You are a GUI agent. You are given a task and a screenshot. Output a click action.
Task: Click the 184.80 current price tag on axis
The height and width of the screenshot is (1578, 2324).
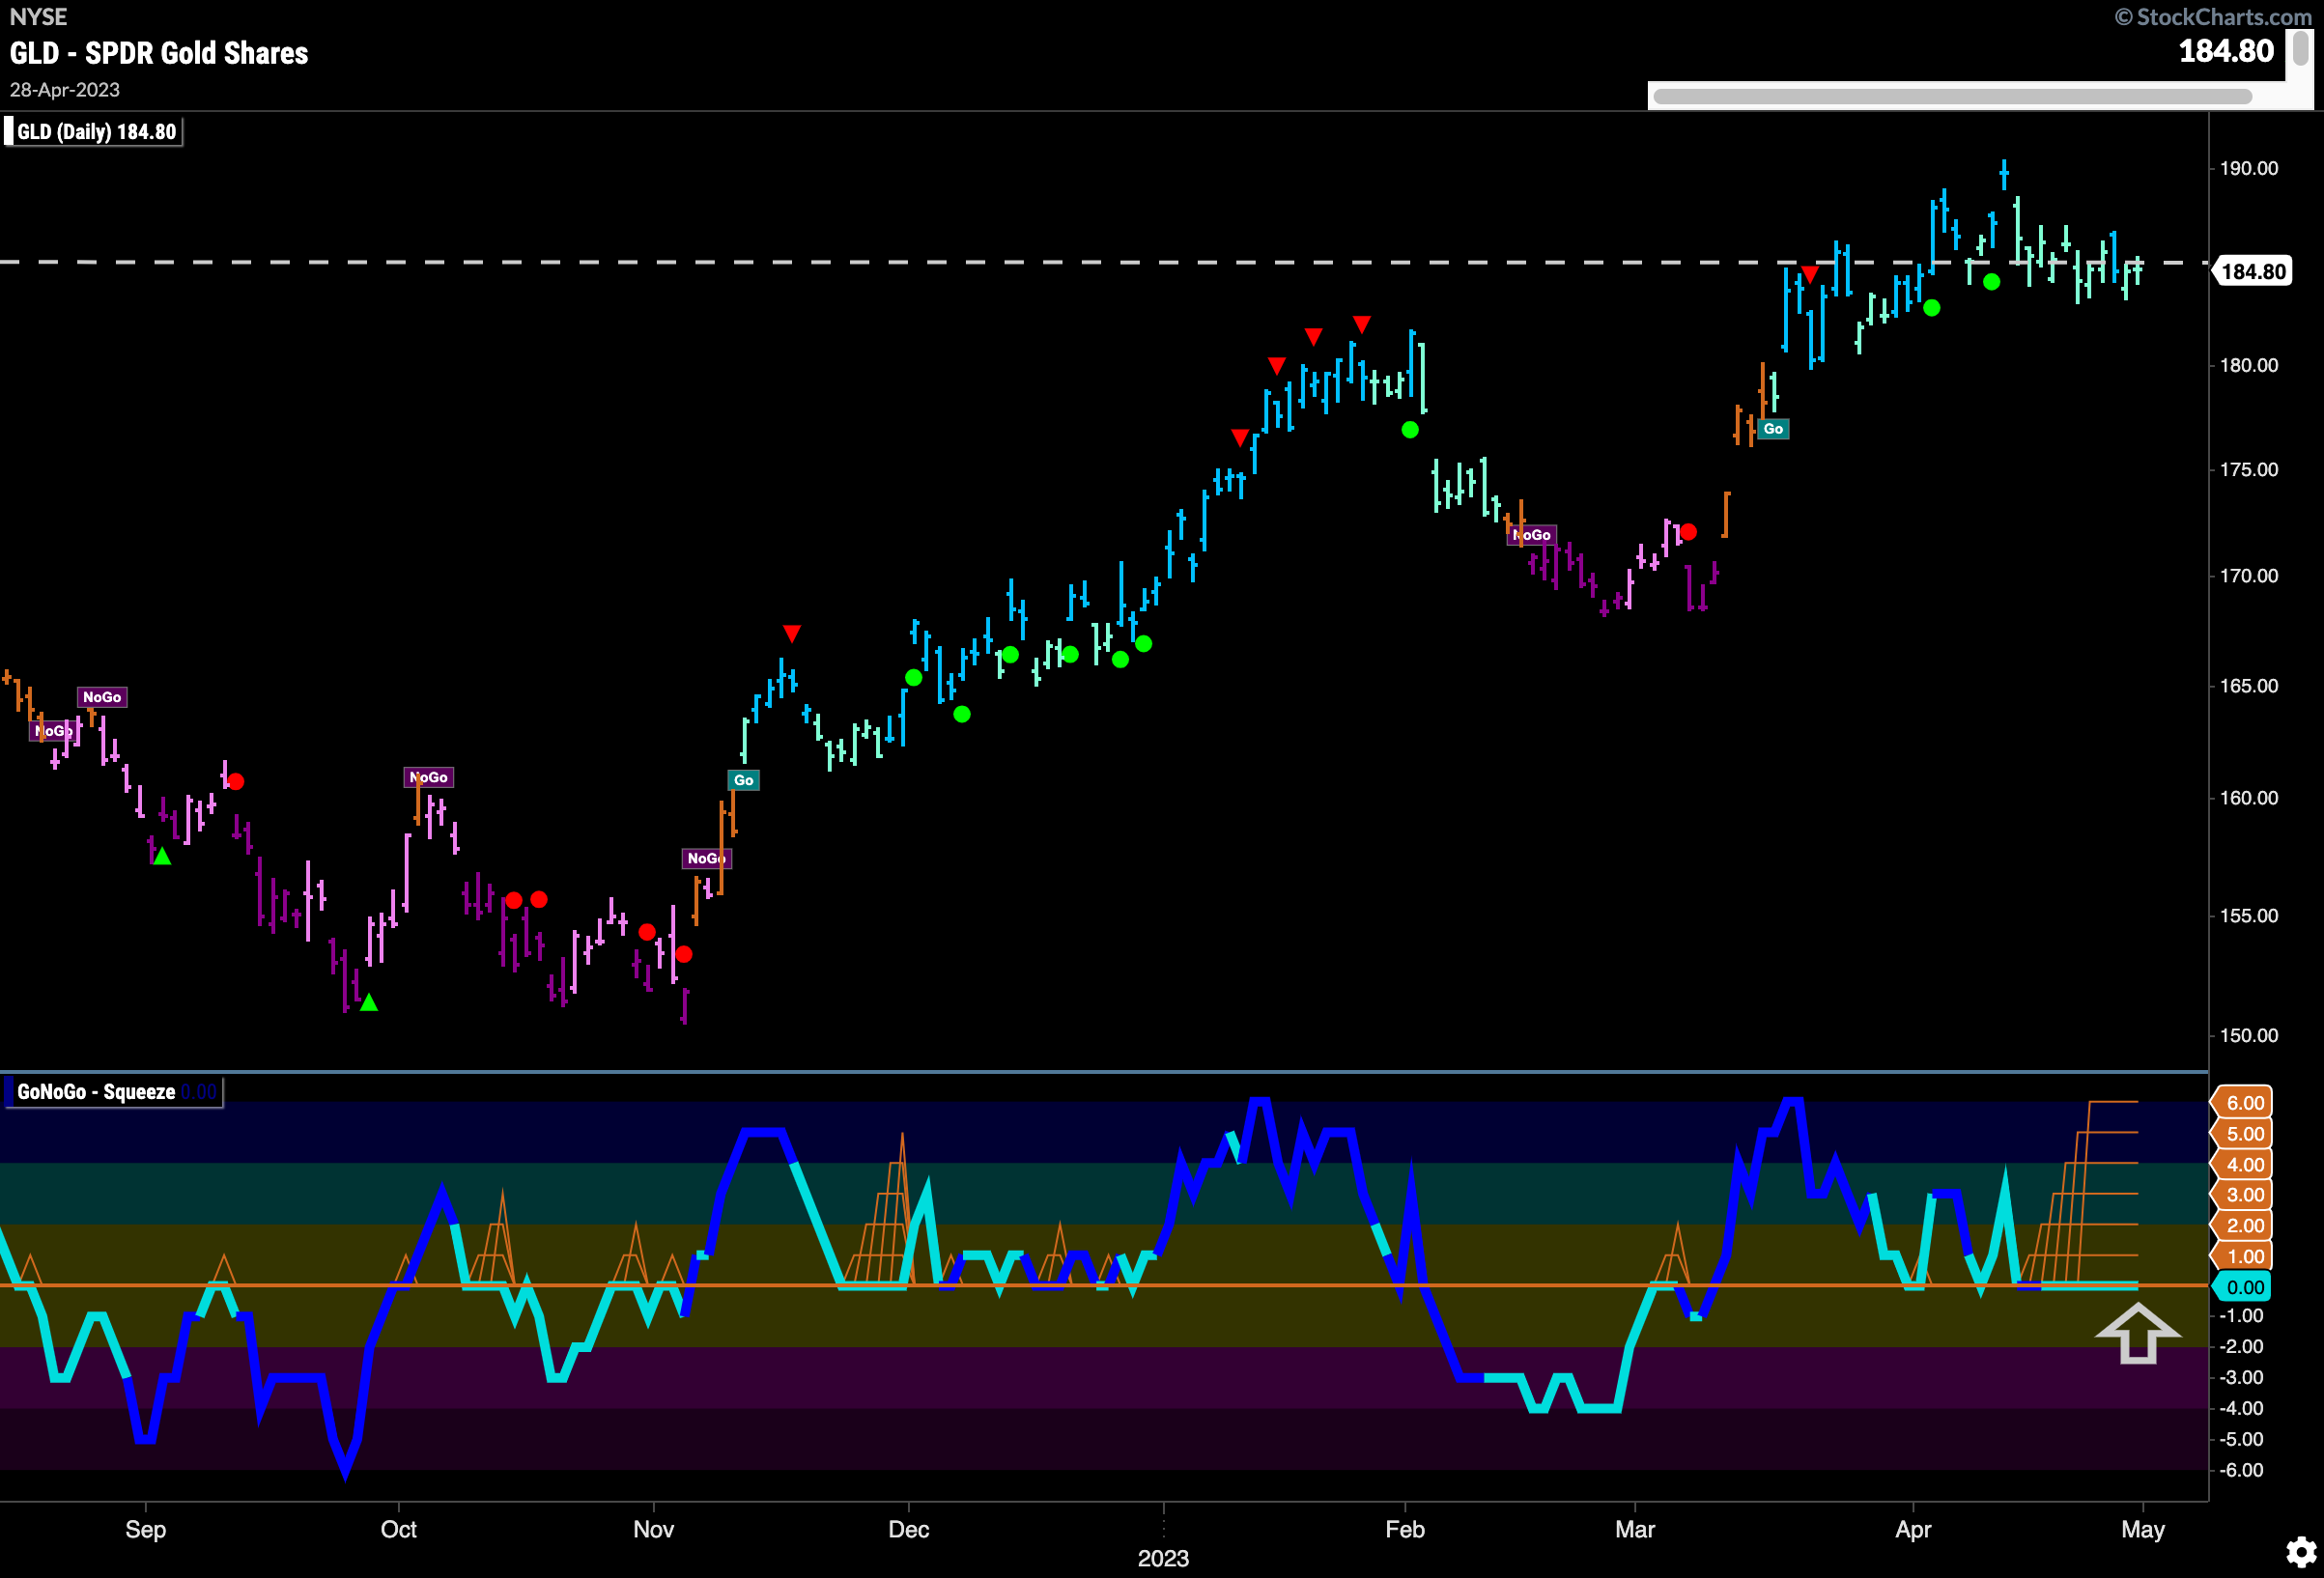tap(2253, 271)
